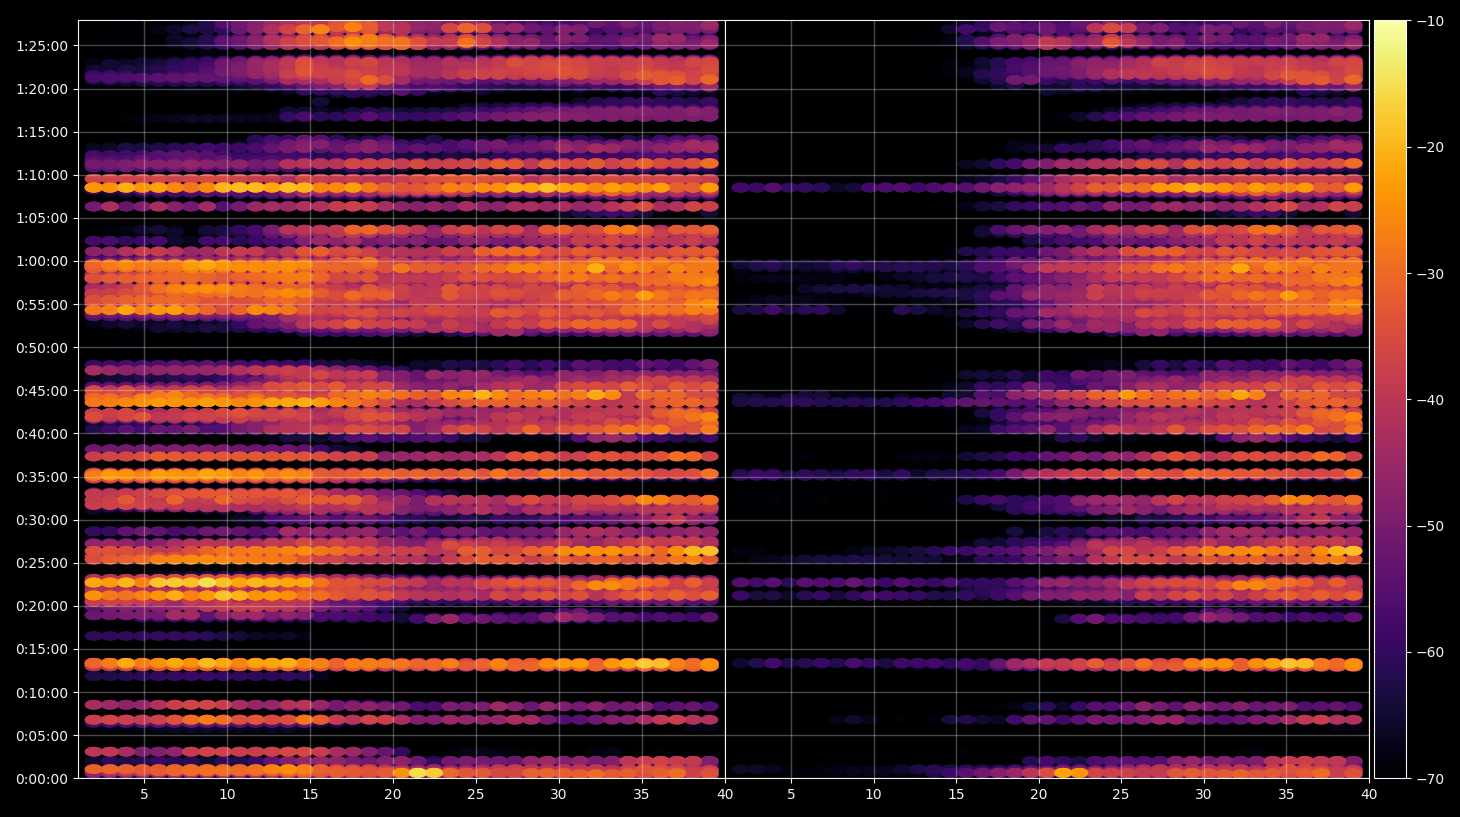This screenshot has width=1460, height=817.
Task: Click the -10 colorbar tick label
Action: point(1430,21)
